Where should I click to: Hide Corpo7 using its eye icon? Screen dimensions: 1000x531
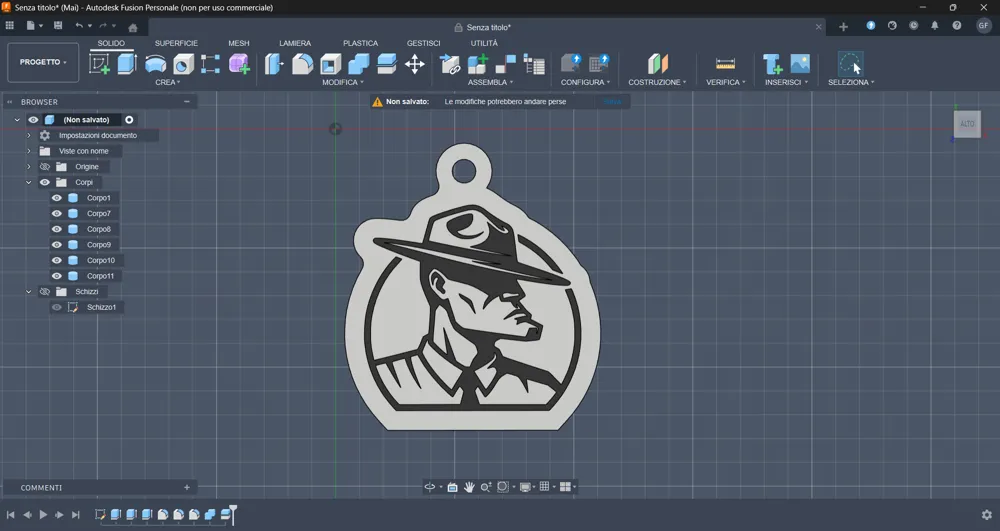coord(57,214)
